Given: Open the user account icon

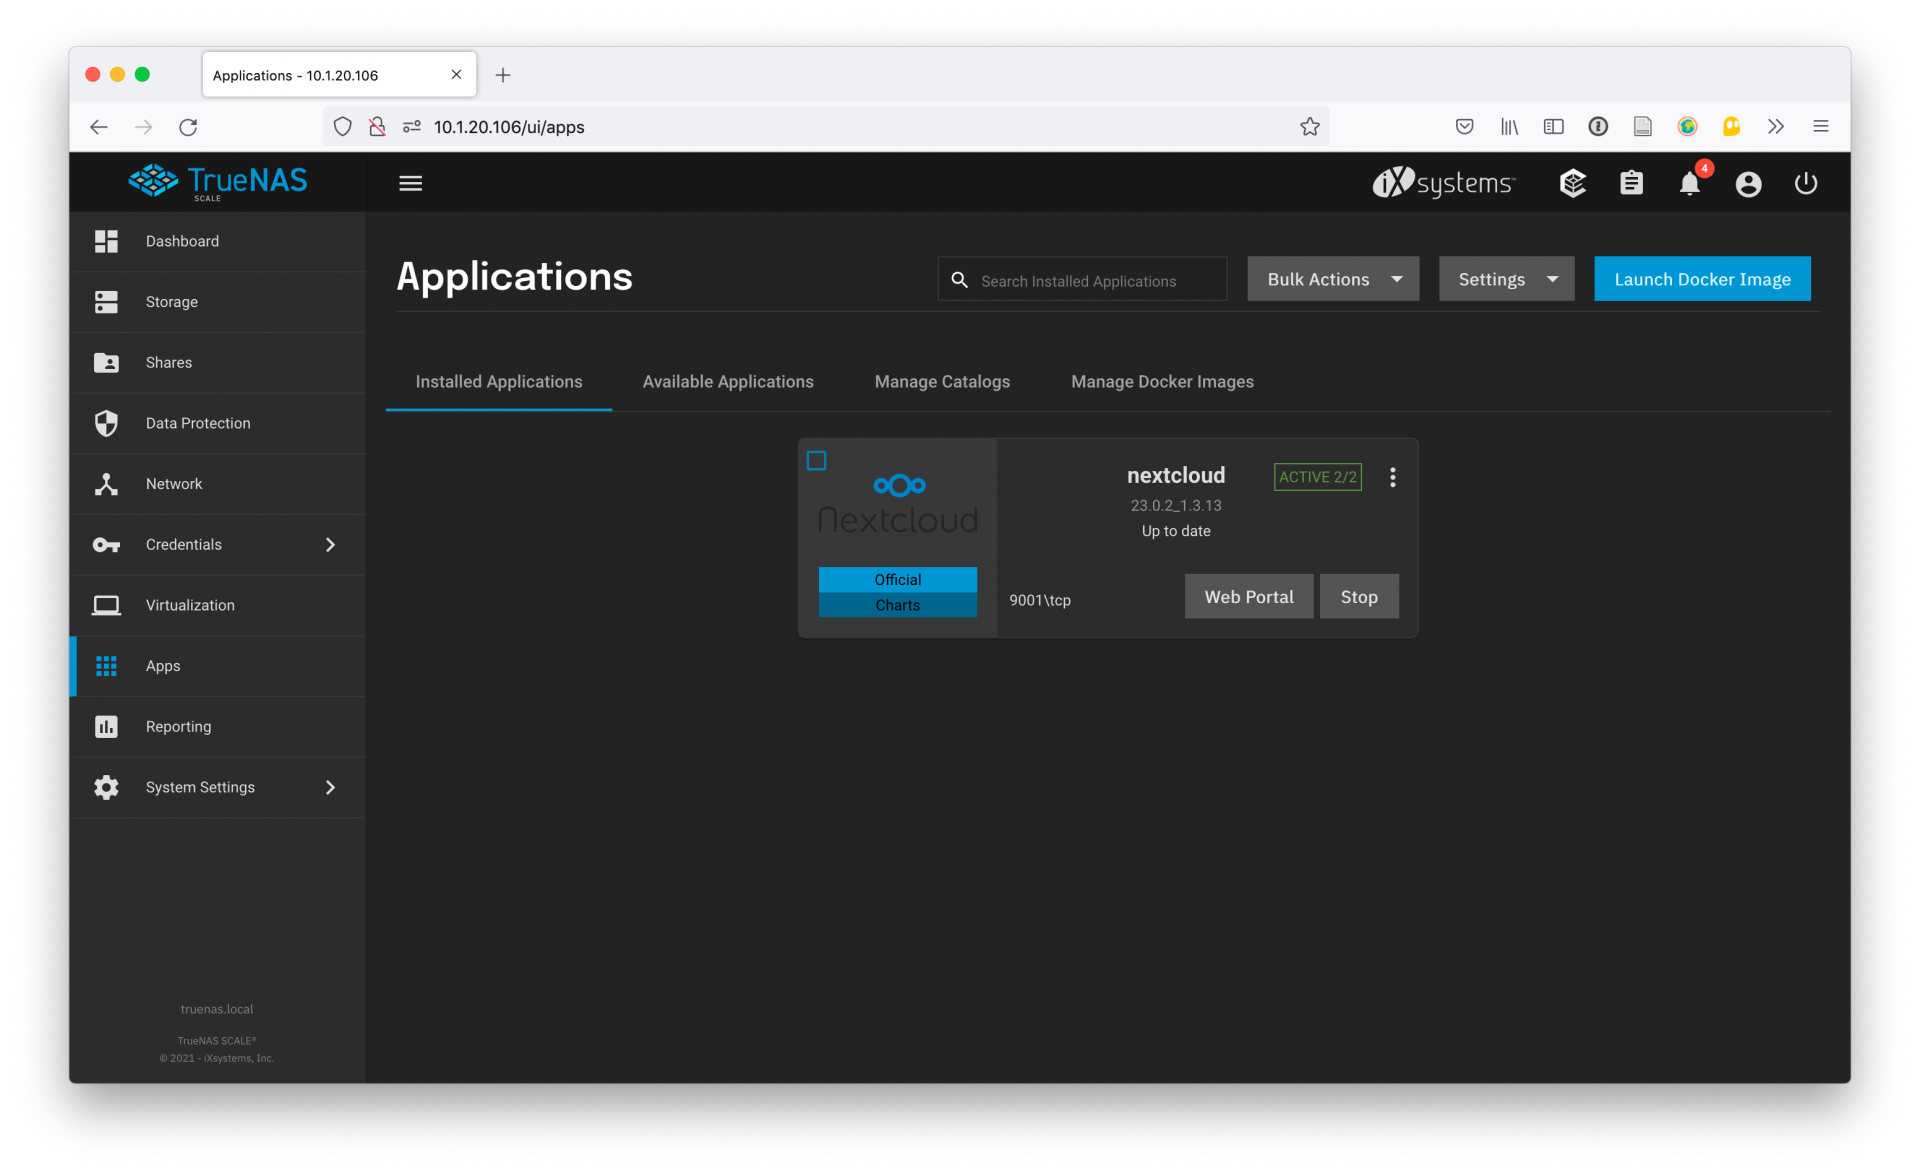Looking at the screenshot, I should coord(1748,183).
